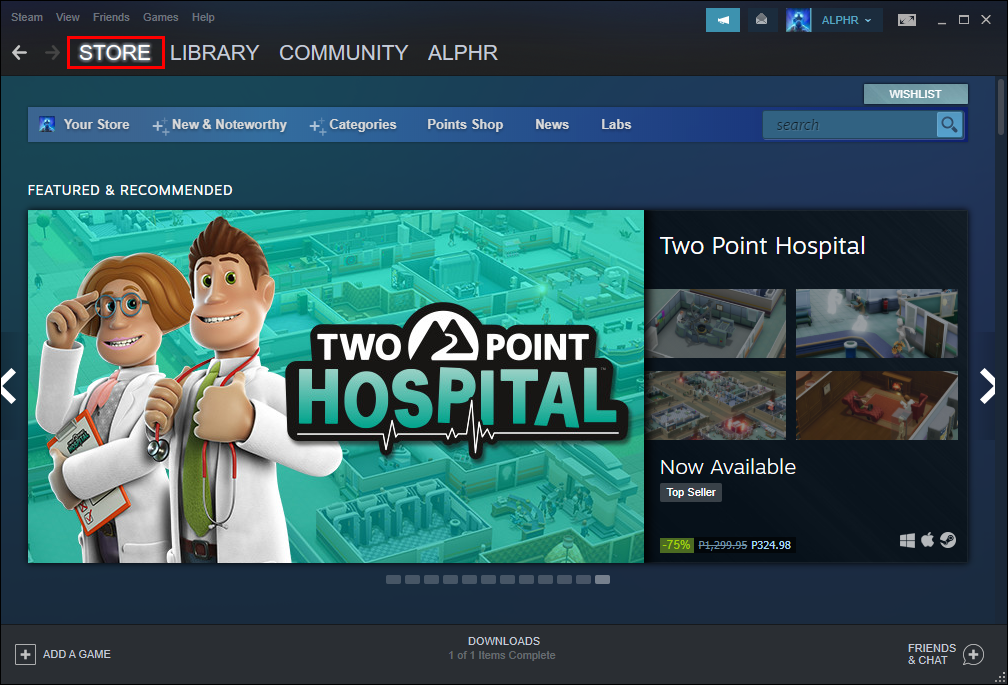Open the Friends menu
The height and width of the screenshot is (685, 1008).
point(111,17)
